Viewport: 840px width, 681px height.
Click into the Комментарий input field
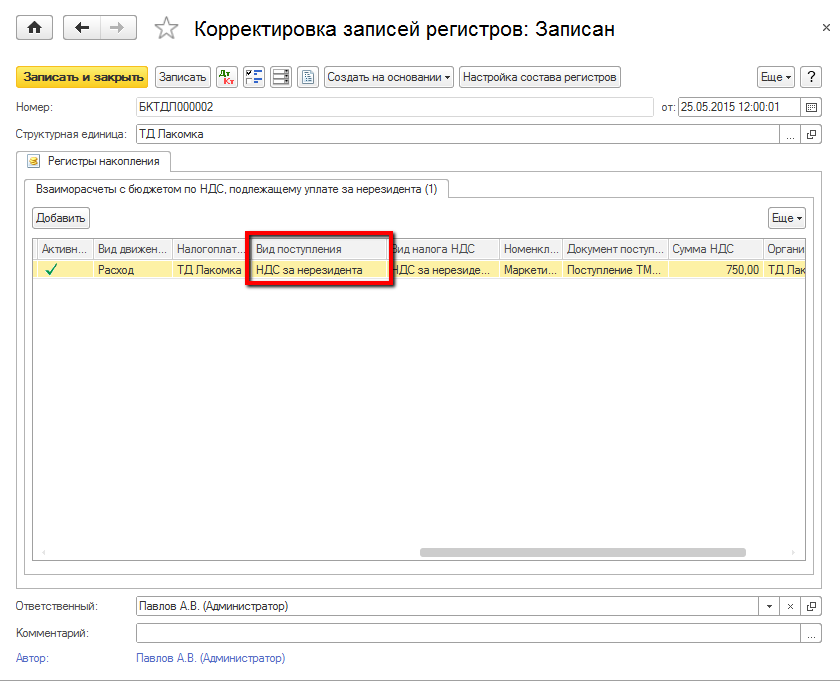(x=468, y=632)
